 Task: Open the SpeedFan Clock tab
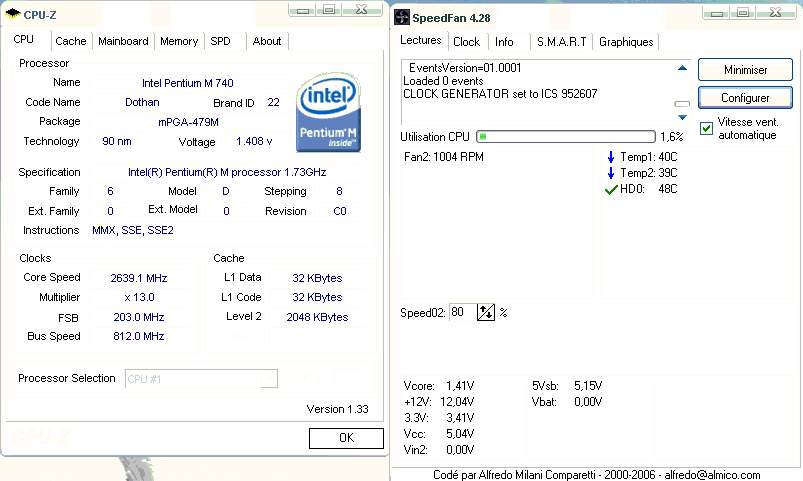coord(466,42)
